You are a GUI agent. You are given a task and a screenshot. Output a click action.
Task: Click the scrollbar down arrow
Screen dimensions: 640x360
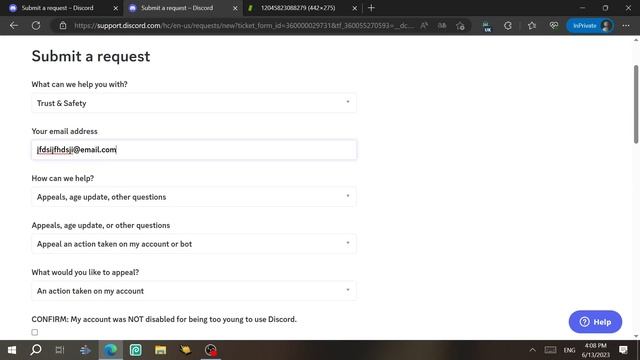[636, 336]
